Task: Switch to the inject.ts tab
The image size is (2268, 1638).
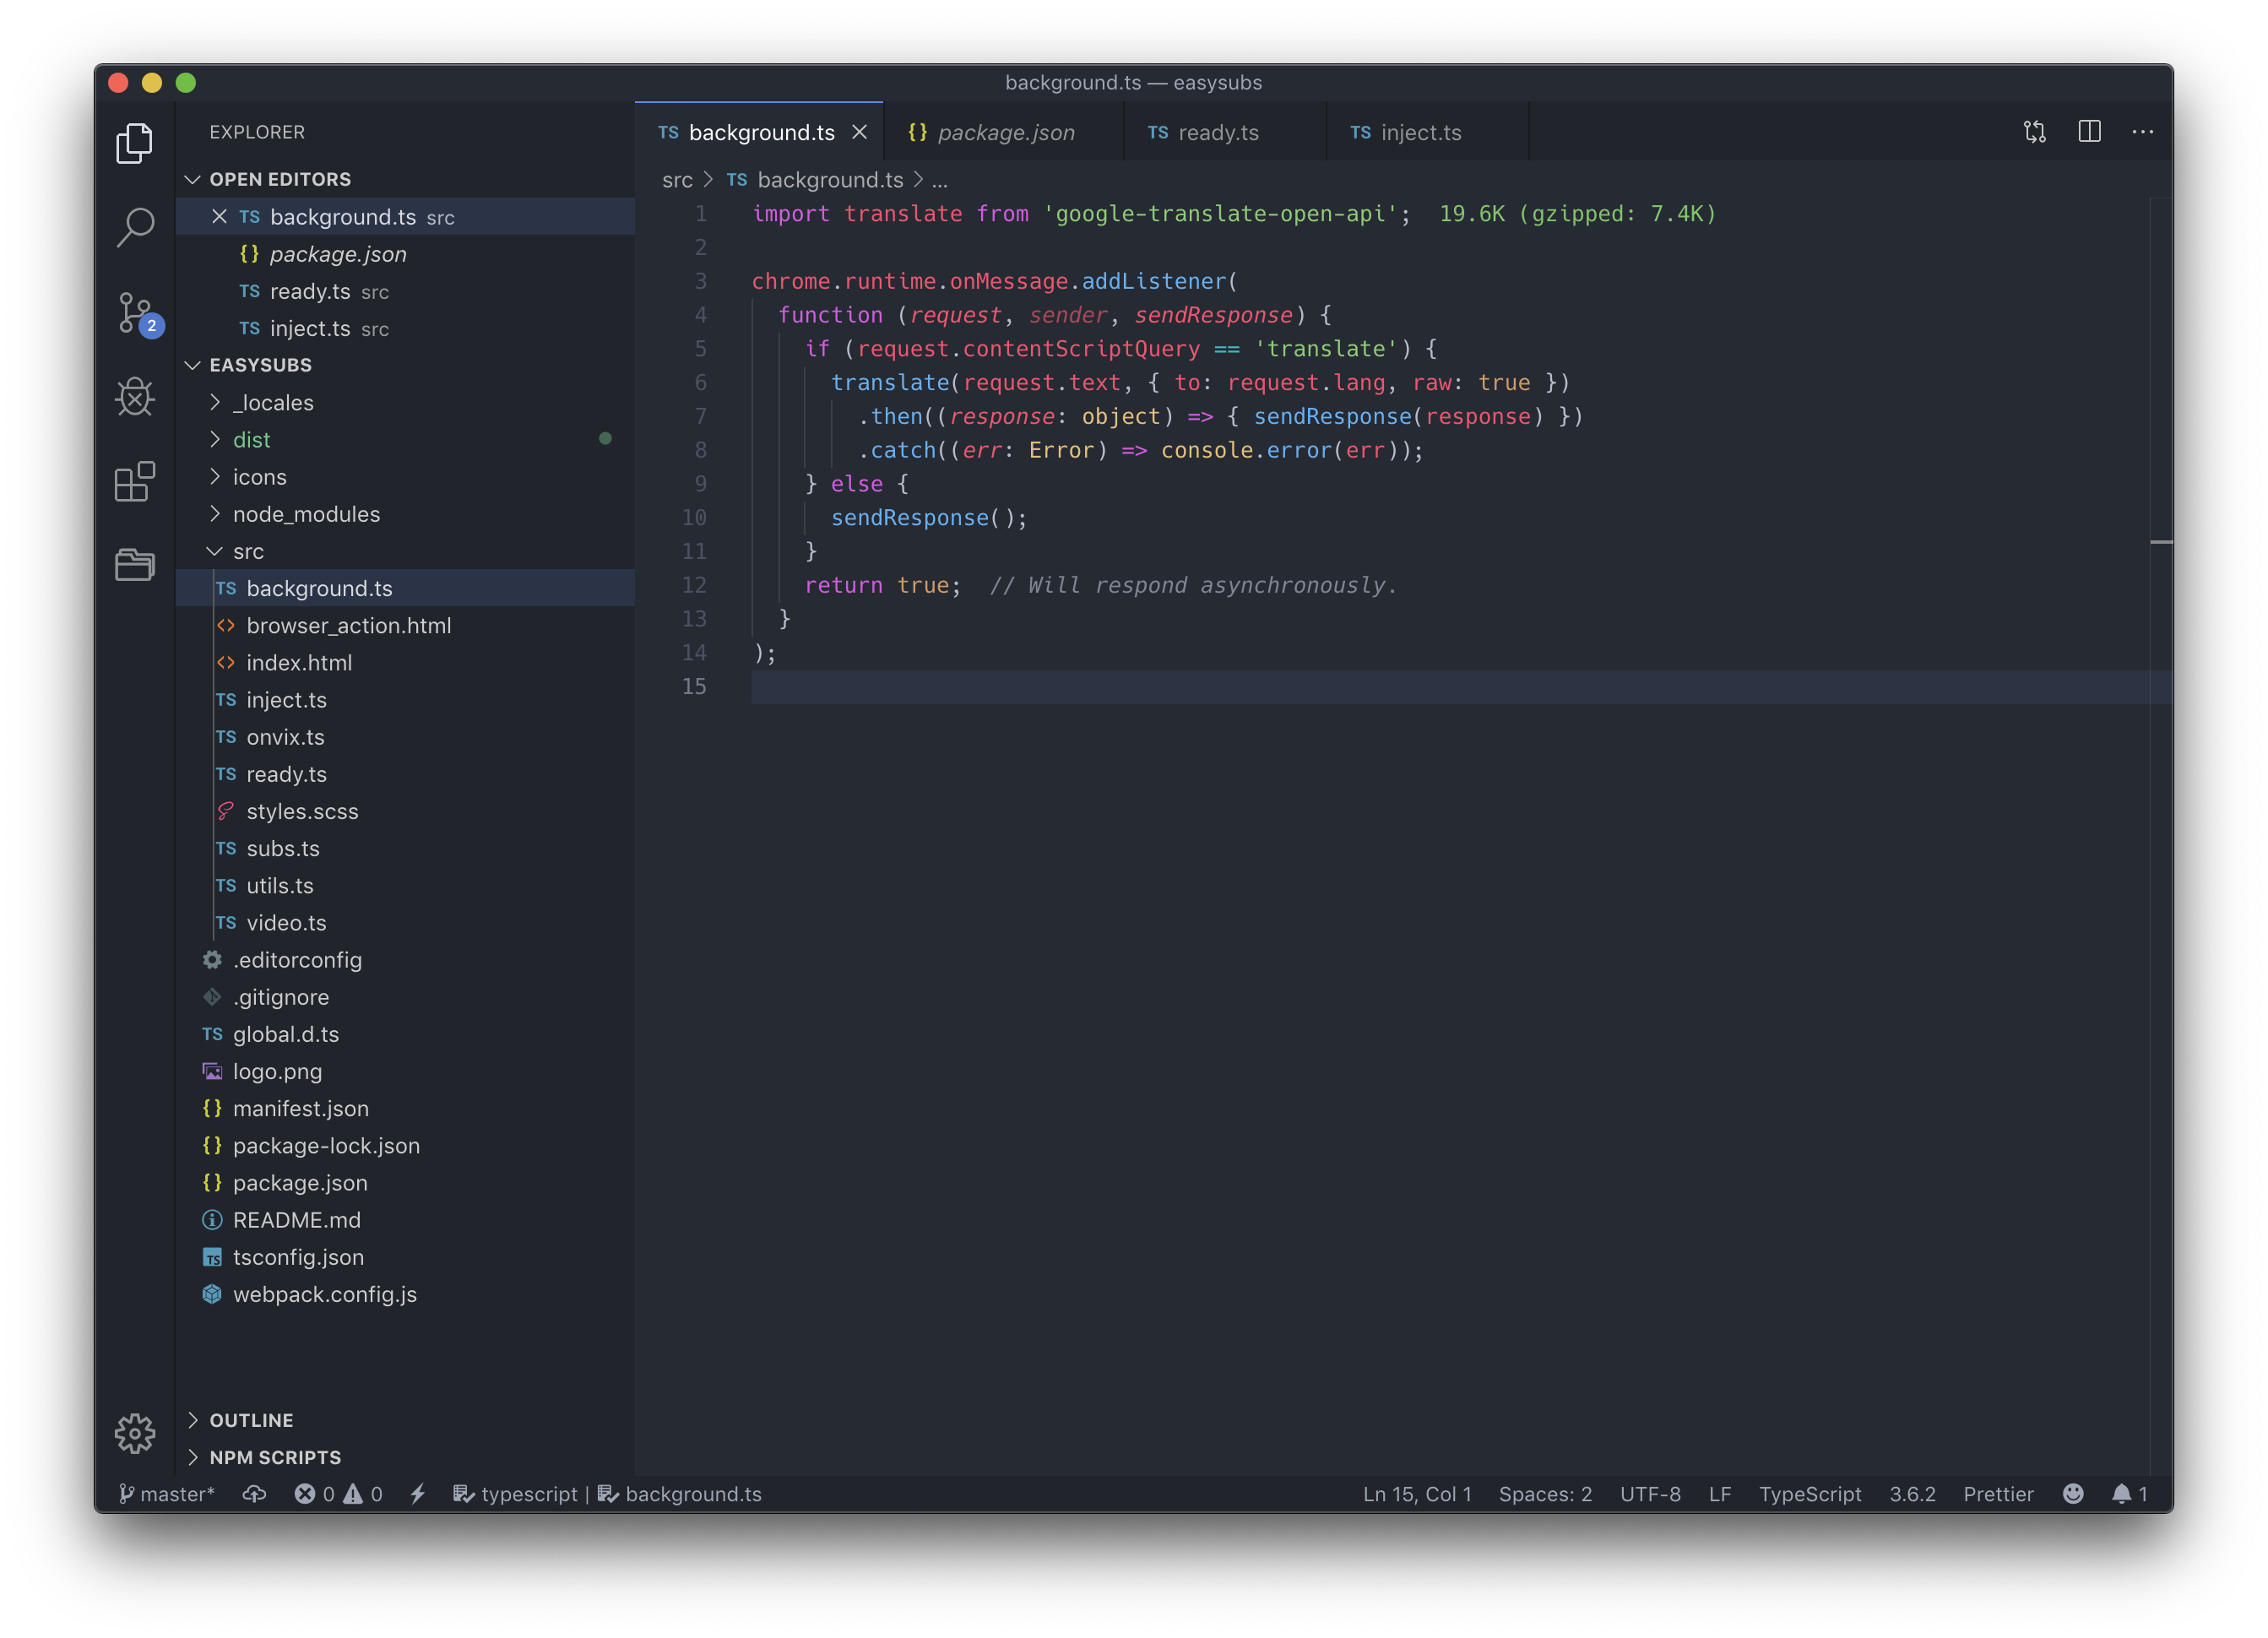Action: 1419,132
